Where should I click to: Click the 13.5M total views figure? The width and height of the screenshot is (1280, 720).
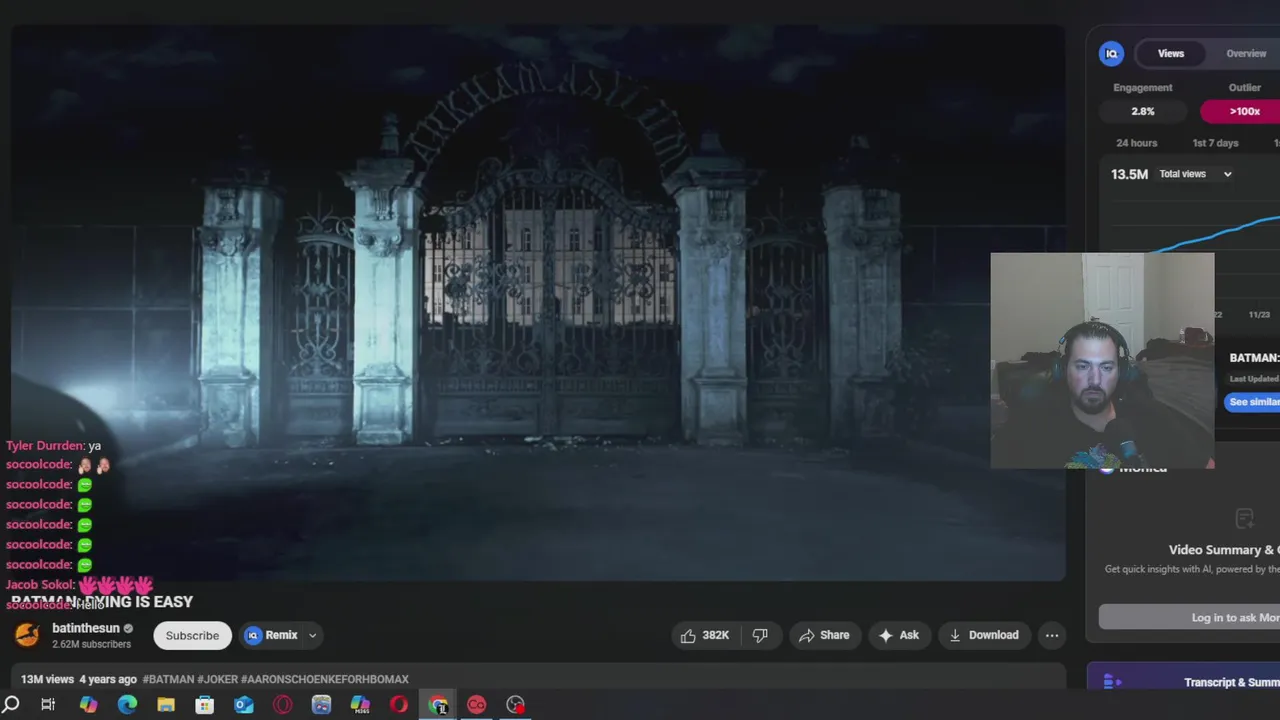[1129, 174]
